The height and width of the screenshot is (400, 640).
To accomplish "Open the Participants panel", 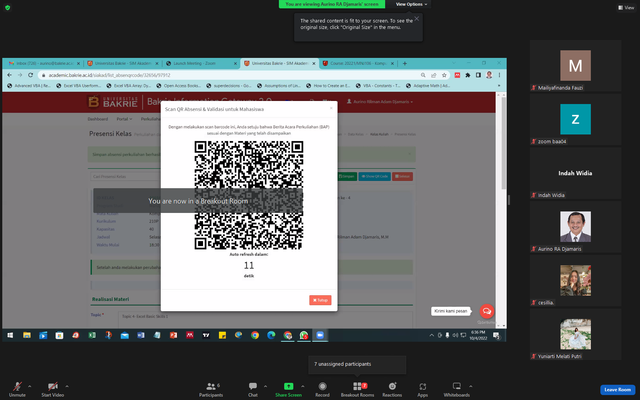I will [x=211, y=389].
